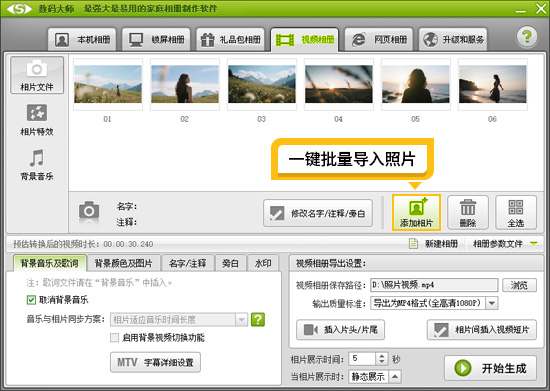Enable the 启用背景视频切换功能 checkbox
The width and height of the screenshot is (550, 391).
[114, 337]
